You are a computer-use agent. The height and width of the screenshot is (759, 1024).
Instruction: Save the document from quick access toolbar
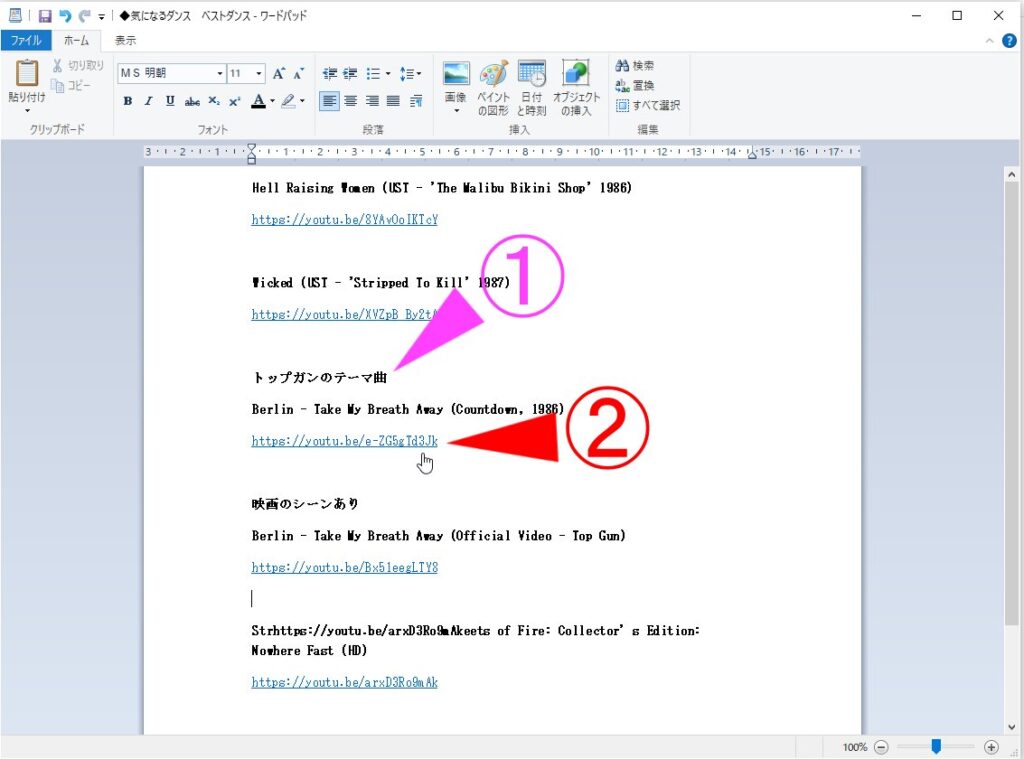point(44,16)
